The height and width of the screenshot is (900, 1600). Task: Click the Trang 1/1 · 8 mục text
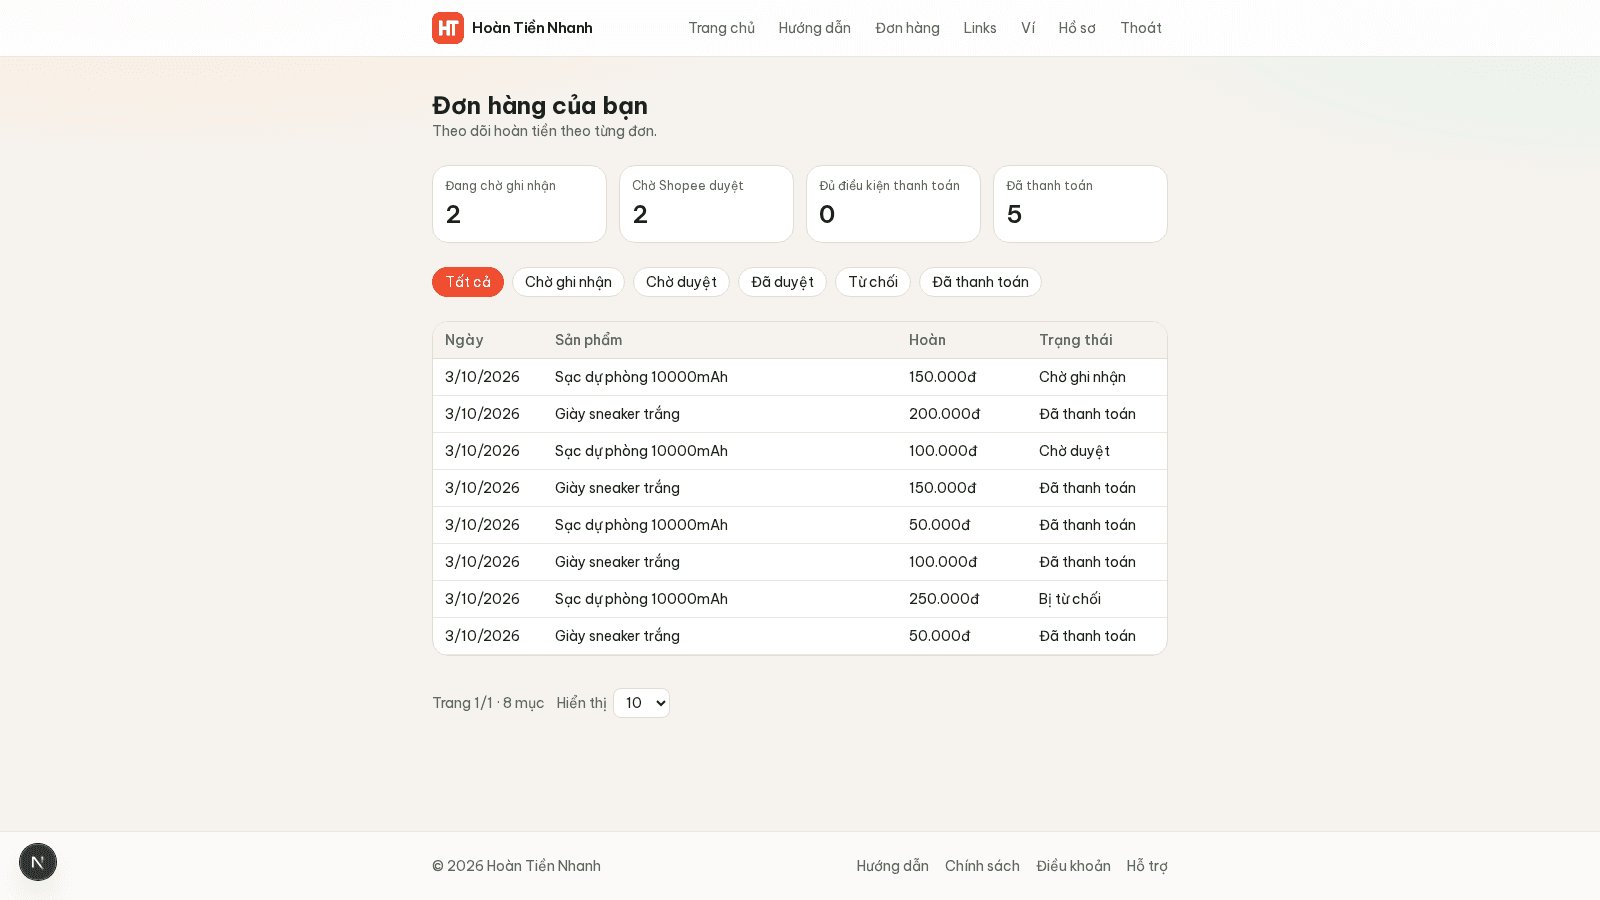(488, 703)
